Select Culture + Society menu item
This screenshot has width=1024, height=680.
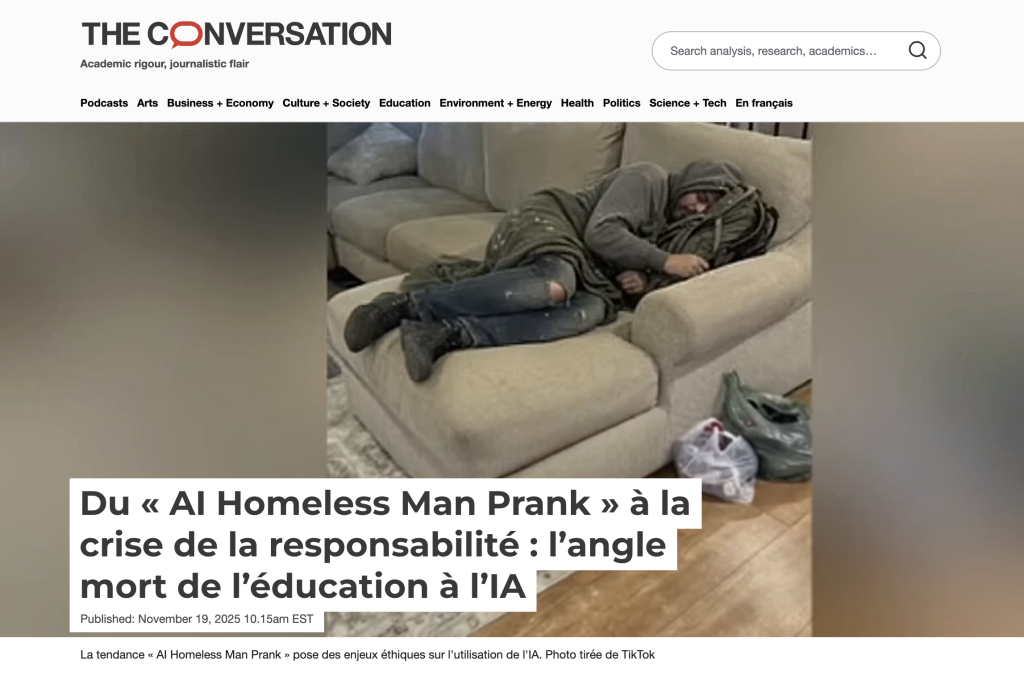tap(326, 103)
